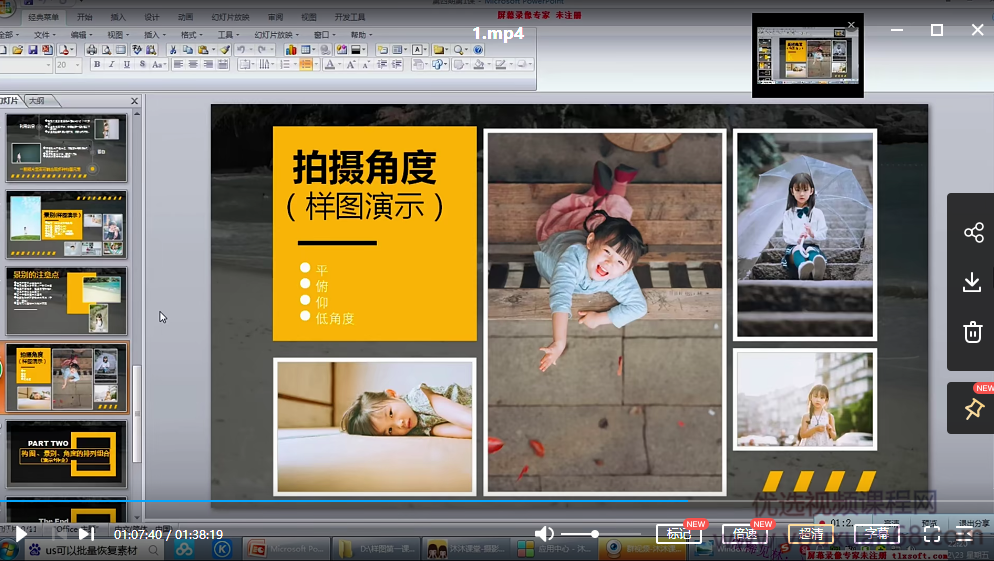Open the 倍速 playback speed options
This screenshot has width=994, height=561.
(x=745, y=534)
